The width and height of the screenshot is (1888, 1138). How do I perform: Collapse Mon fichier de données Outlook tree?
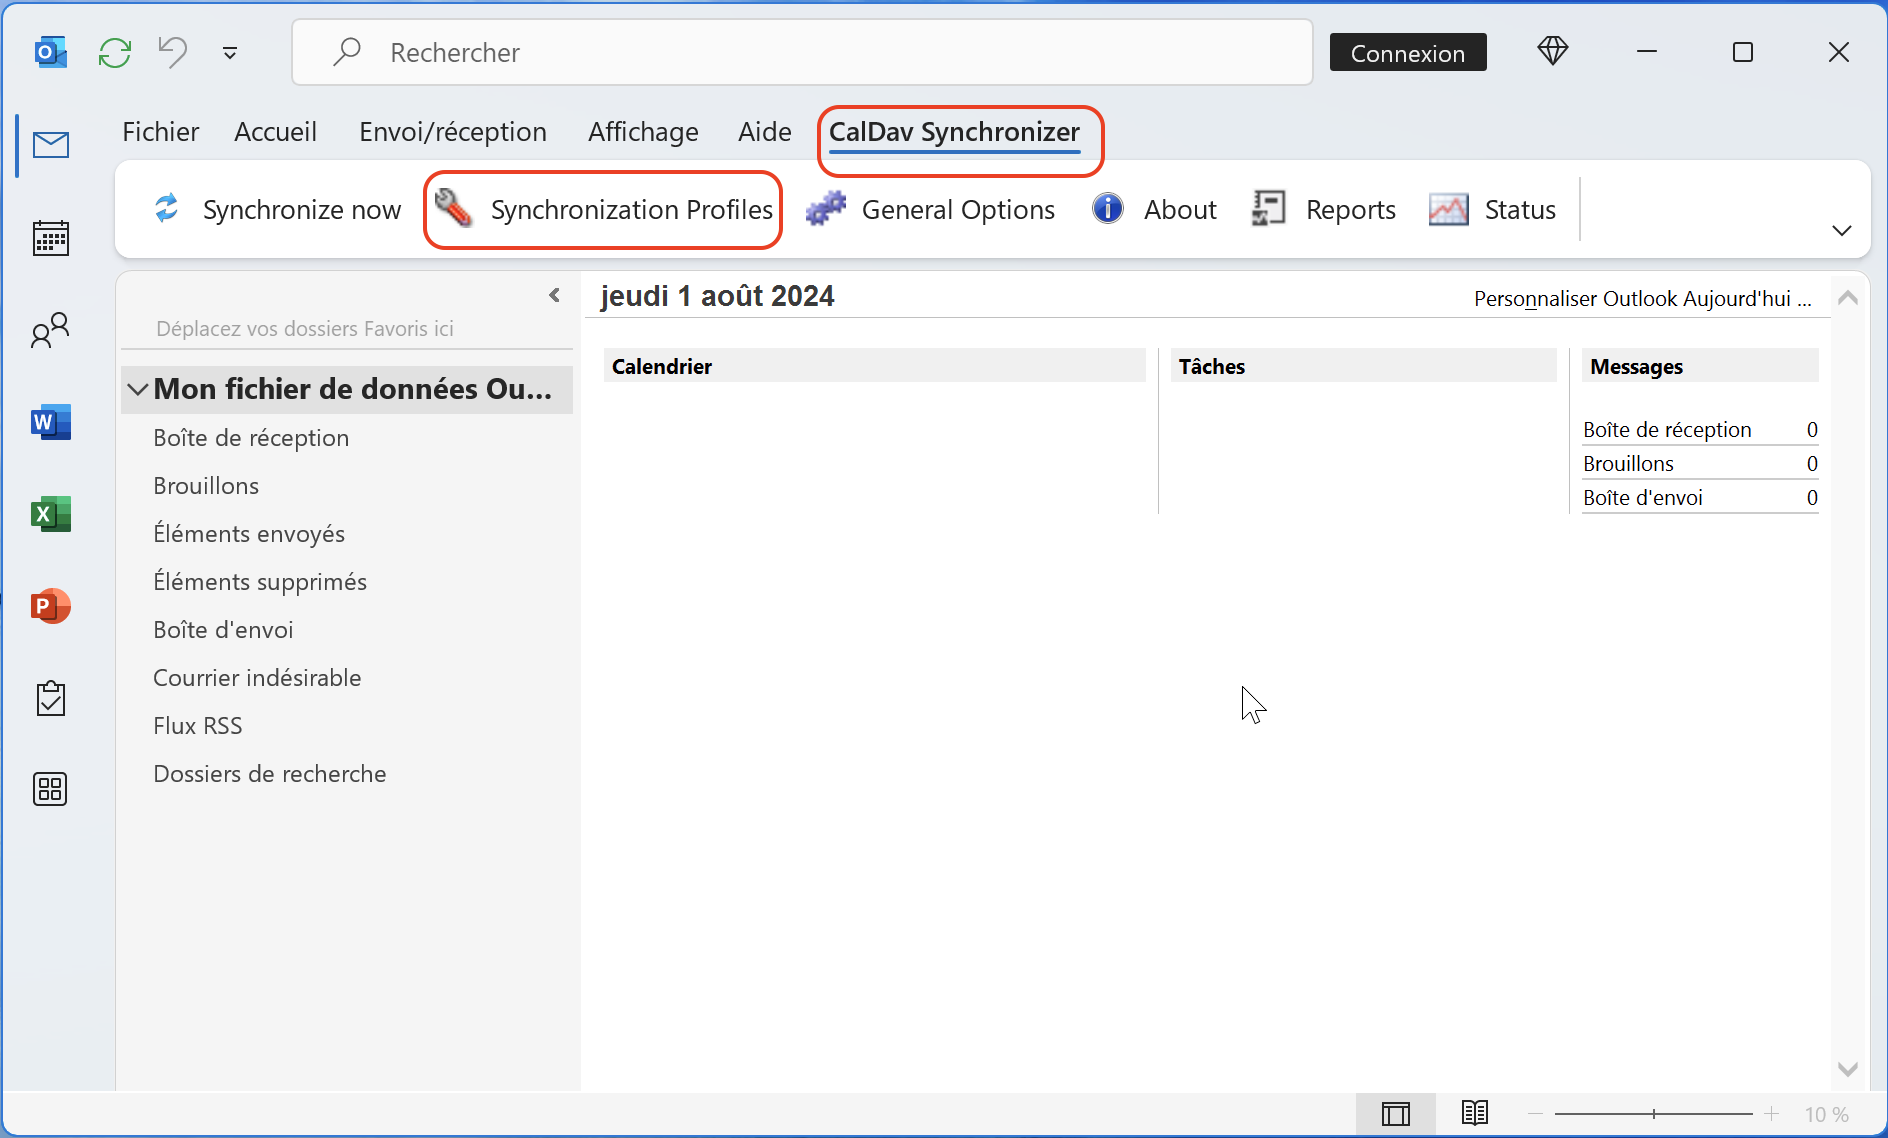pyautogui.click(x=138, y=389)
